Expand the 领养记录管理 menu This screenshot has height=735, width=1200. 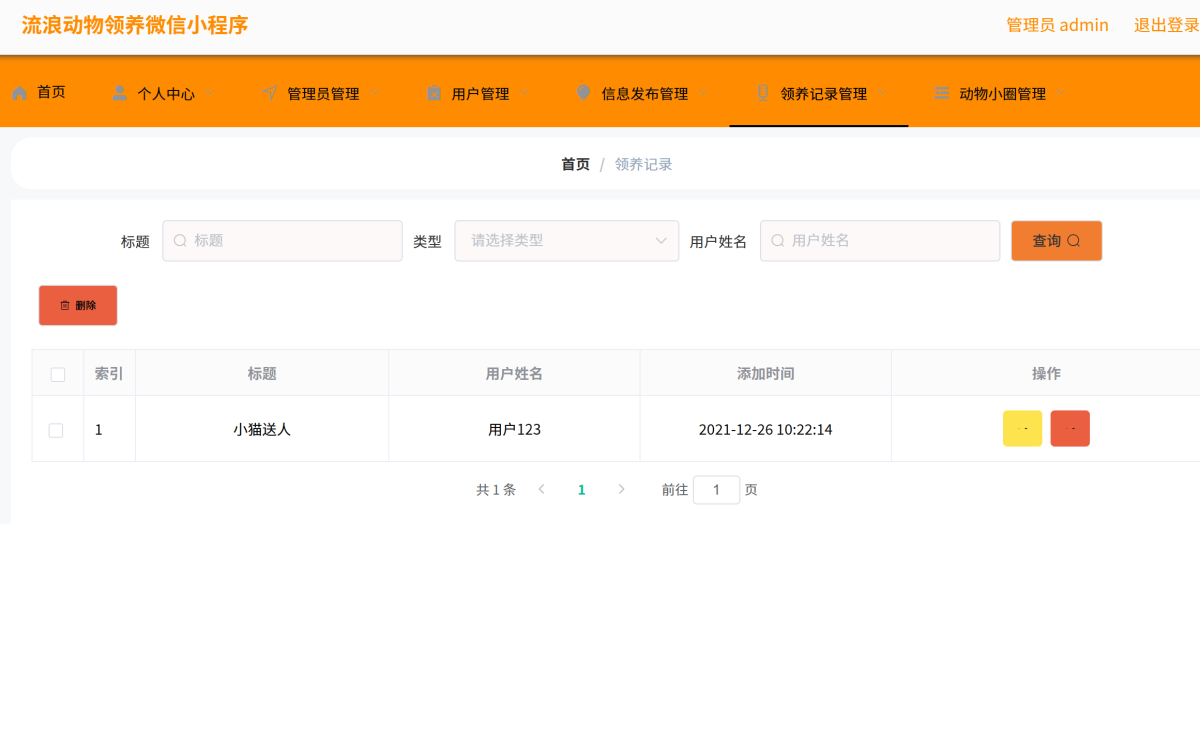823,94
